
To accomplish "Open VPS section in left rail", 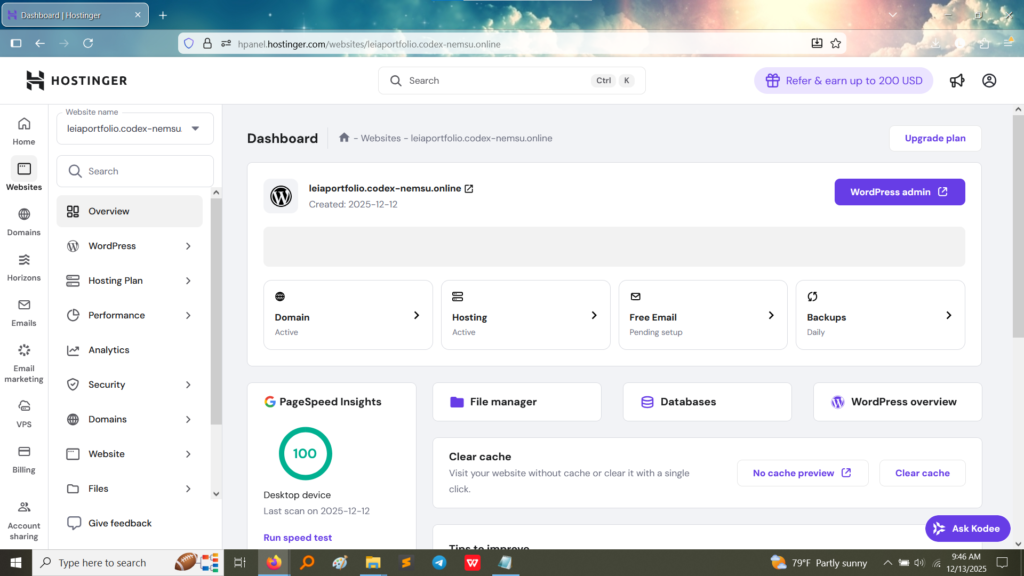I will pyautogui.click(x=24, y=413).
